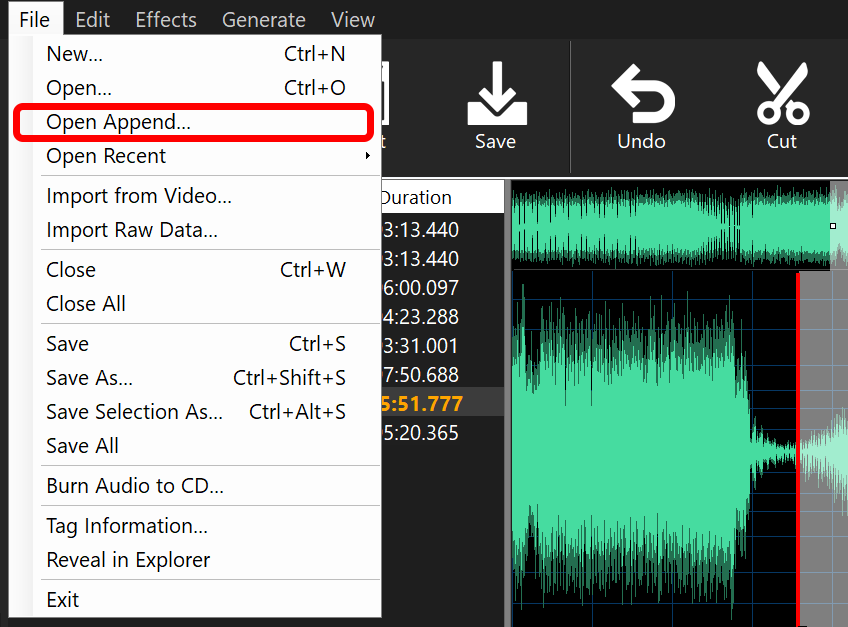Select Save Selection As... entry
848x627 pixels.
pos(197,412)
